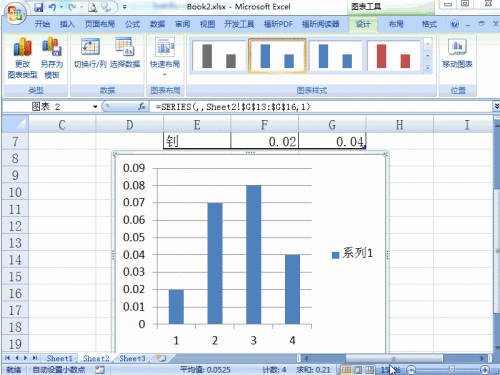Select the chart tools 设计 (Design) tab
The height and width of the screenshot is (375, 500).
[x=363, y=24]
